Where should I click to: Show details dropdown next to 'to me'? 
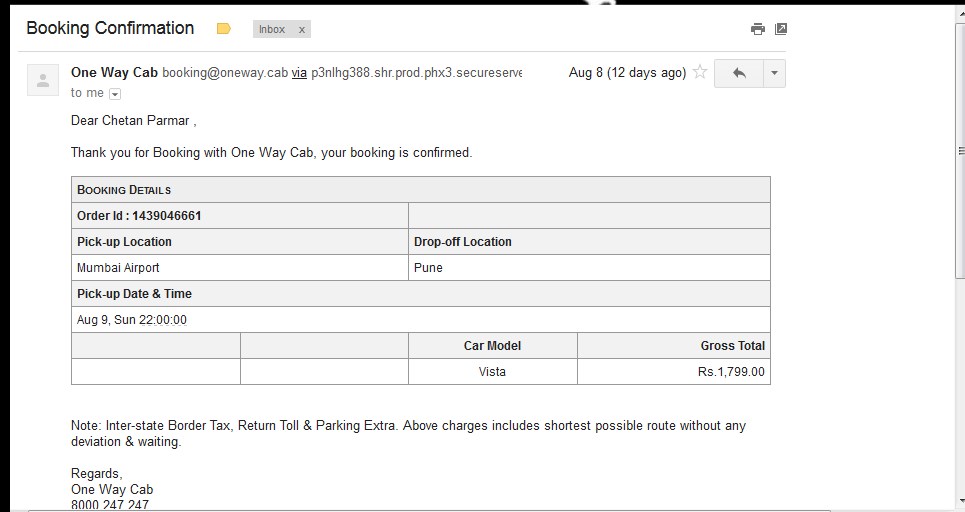115,94
